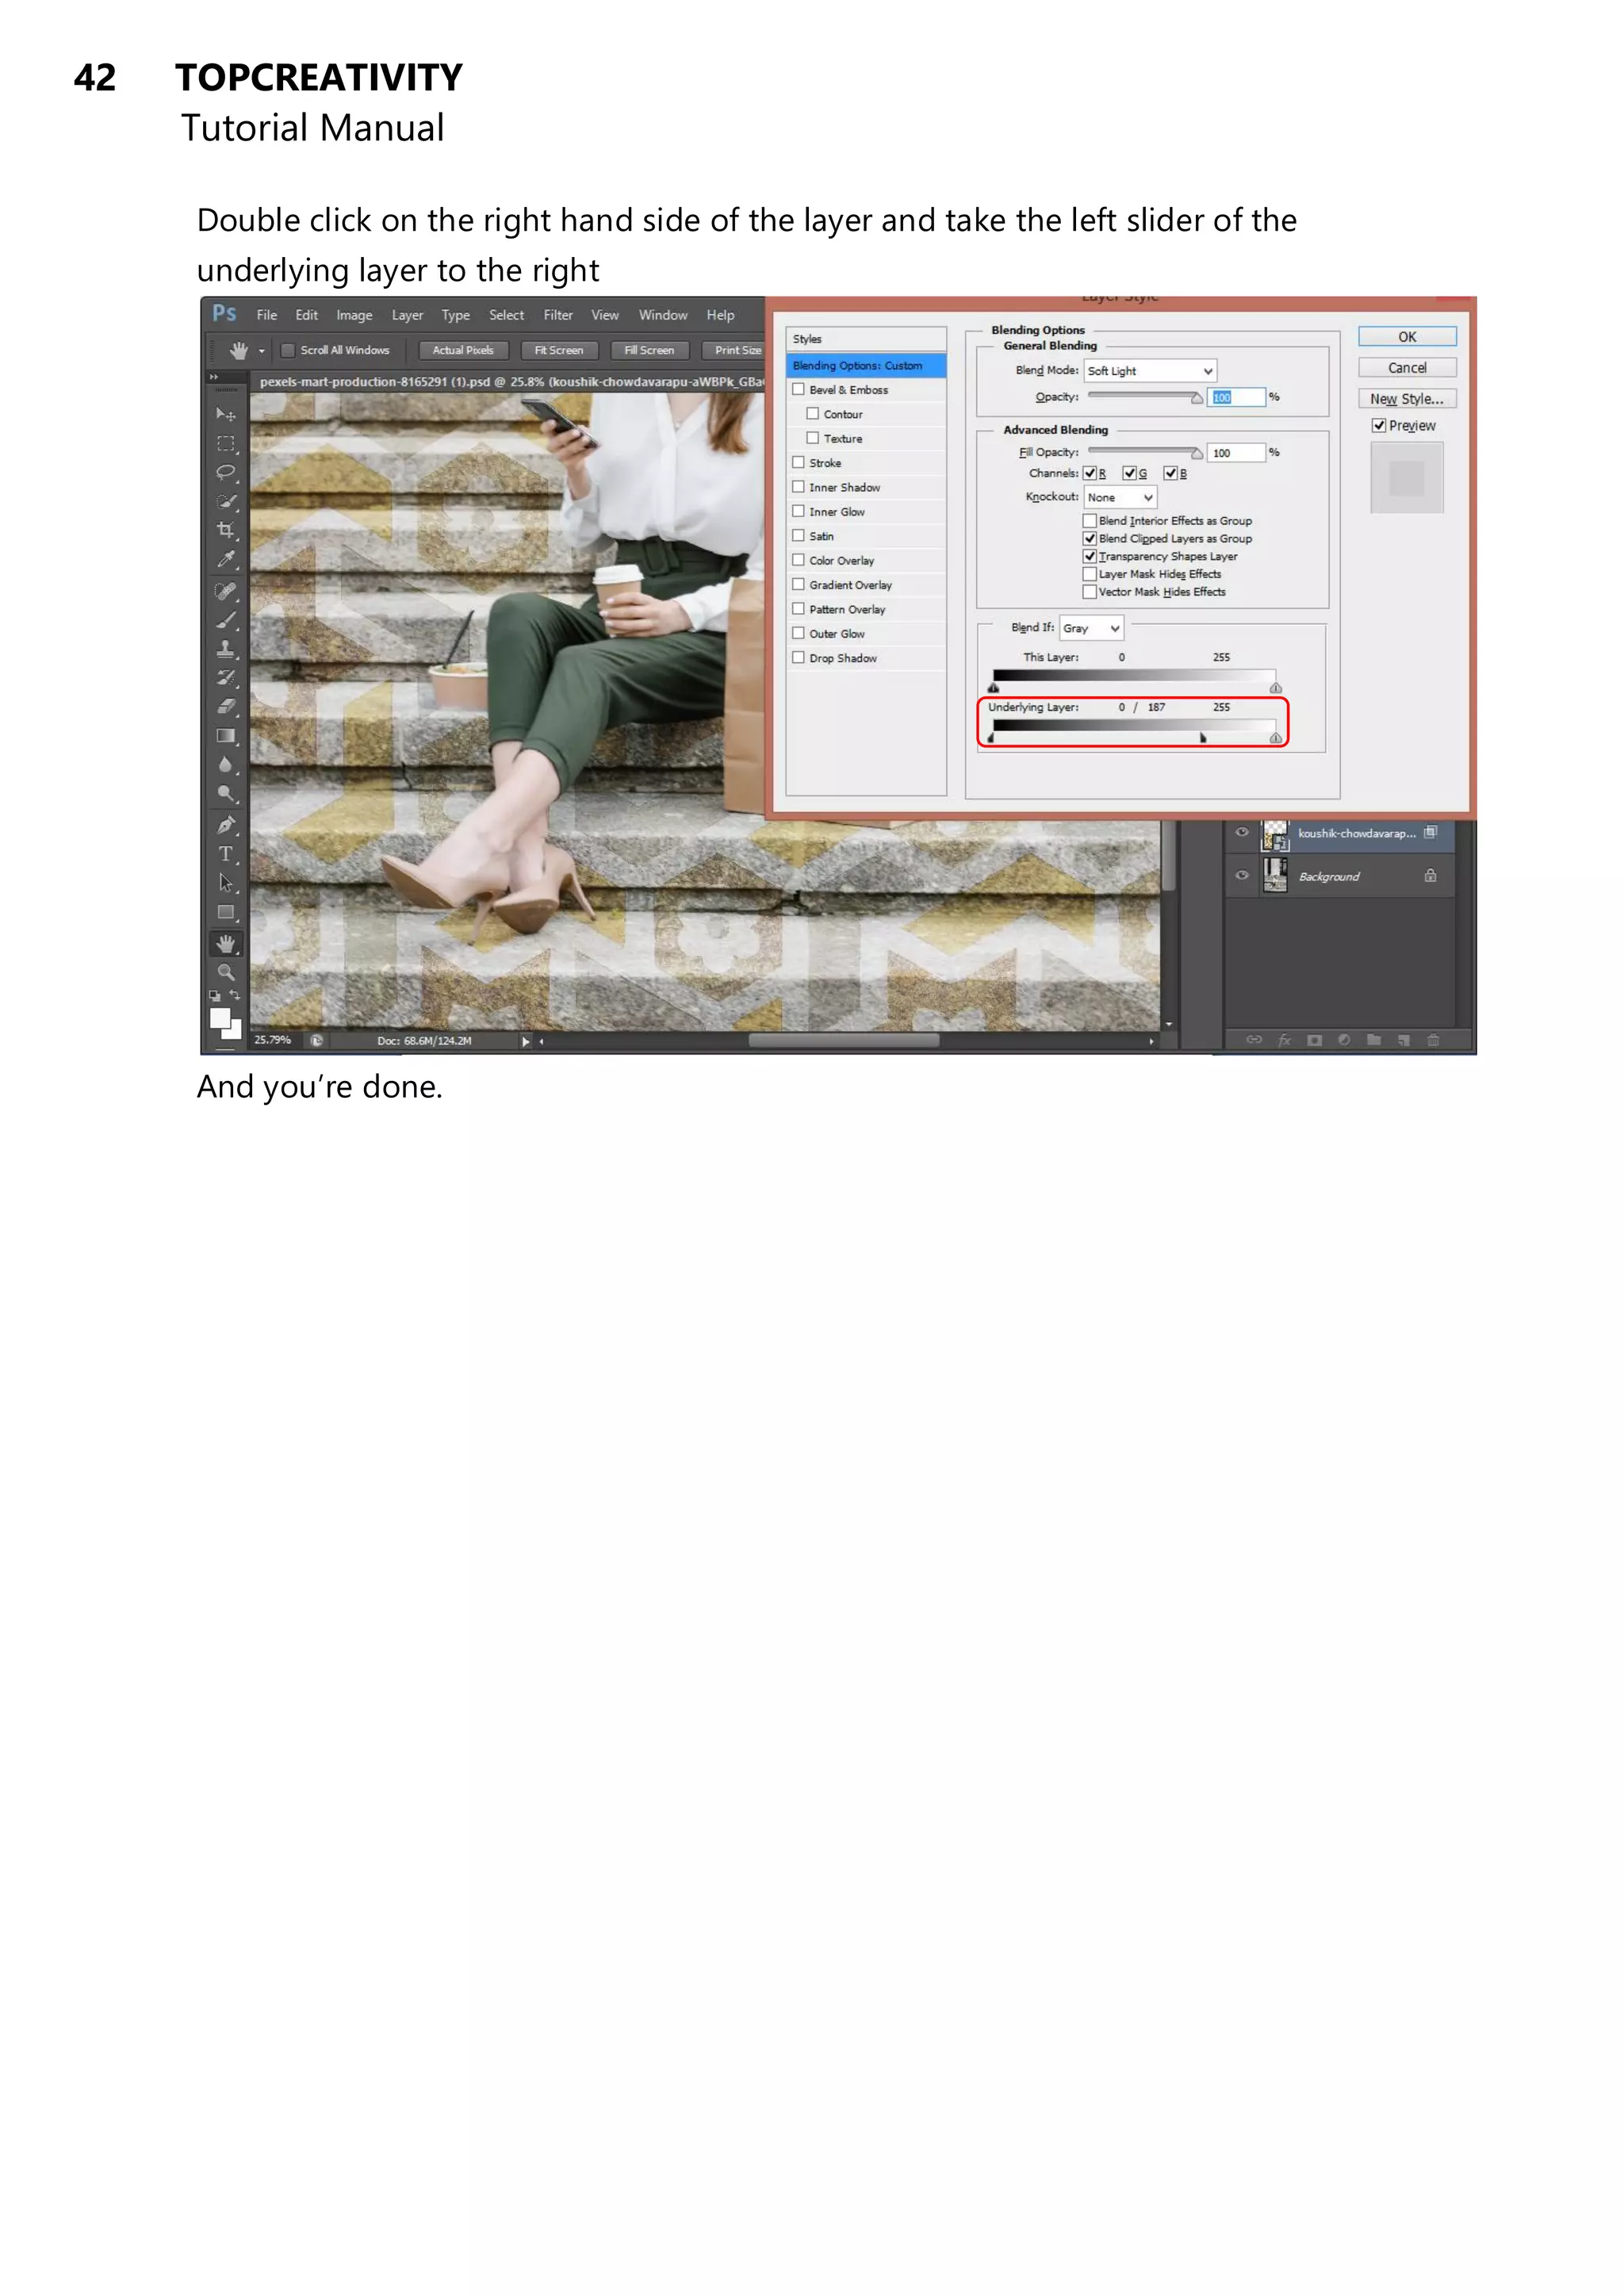Click the Actual Pixels button
The height and width of the screenshot is (2296, 1624).
pyautogui.click(x=463, y=350)
